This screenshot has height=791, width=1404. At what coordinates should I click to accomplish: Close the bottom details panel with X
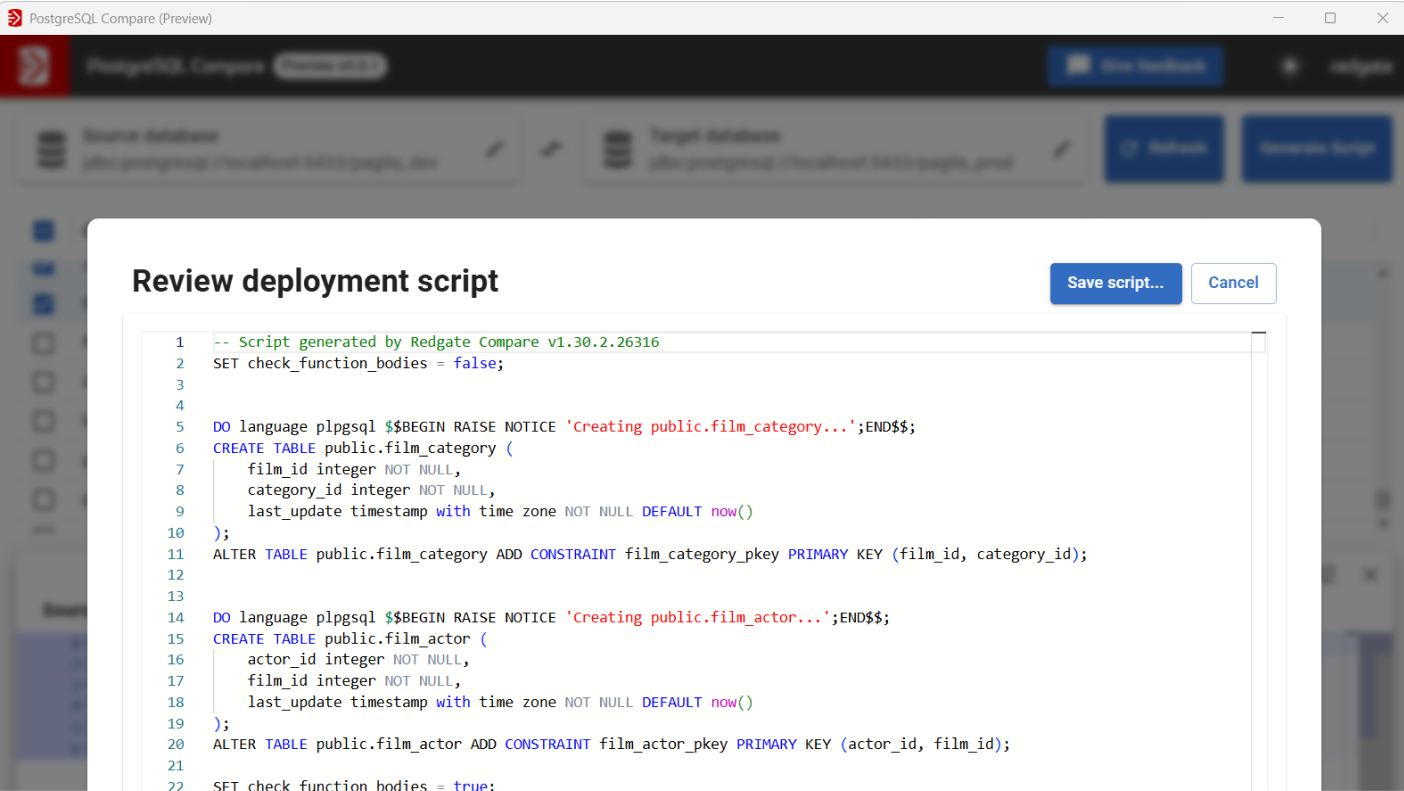click(1370, 575)
